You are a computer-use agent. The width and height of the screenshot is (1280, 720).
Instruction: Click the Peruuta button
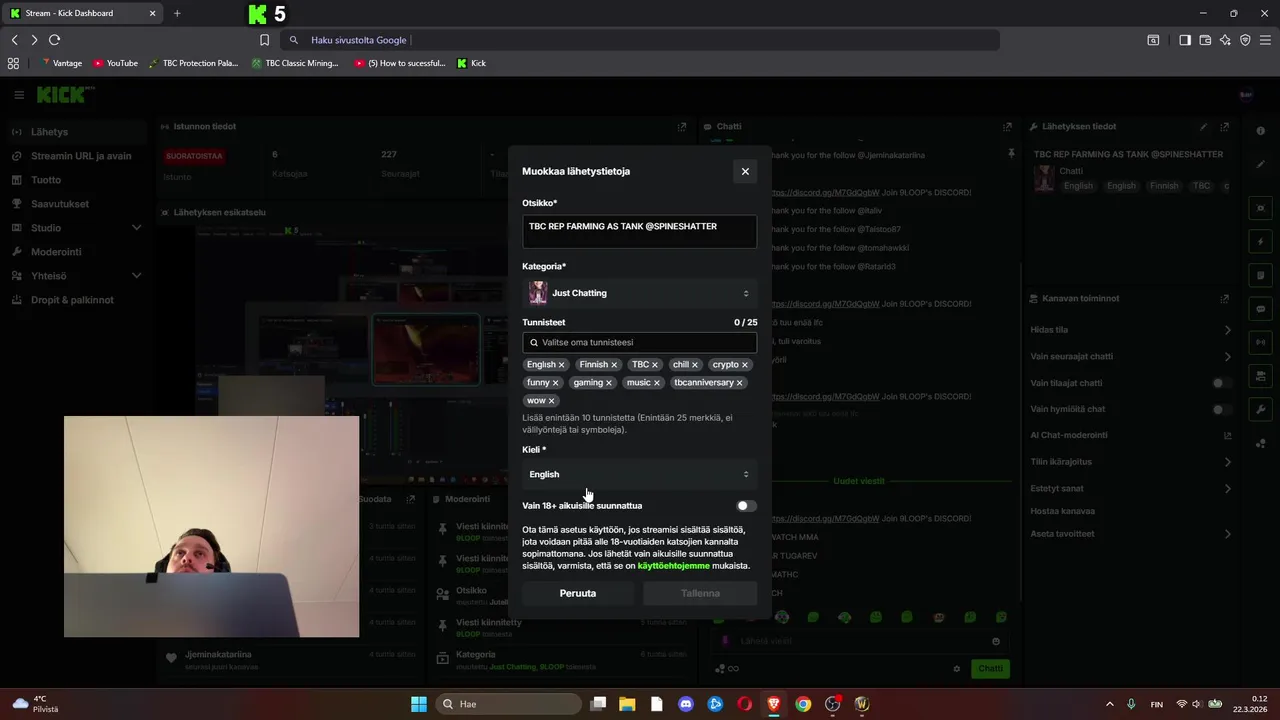[578, 593]
